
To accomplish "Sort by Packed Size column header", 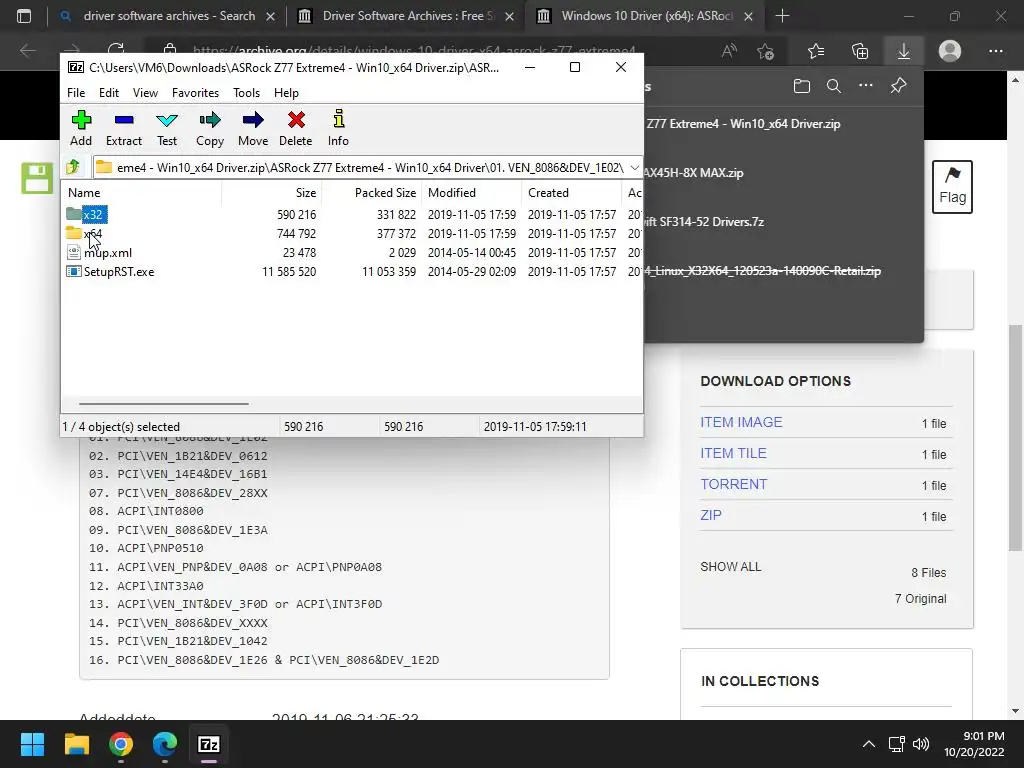I will click(x=372, y=193).
